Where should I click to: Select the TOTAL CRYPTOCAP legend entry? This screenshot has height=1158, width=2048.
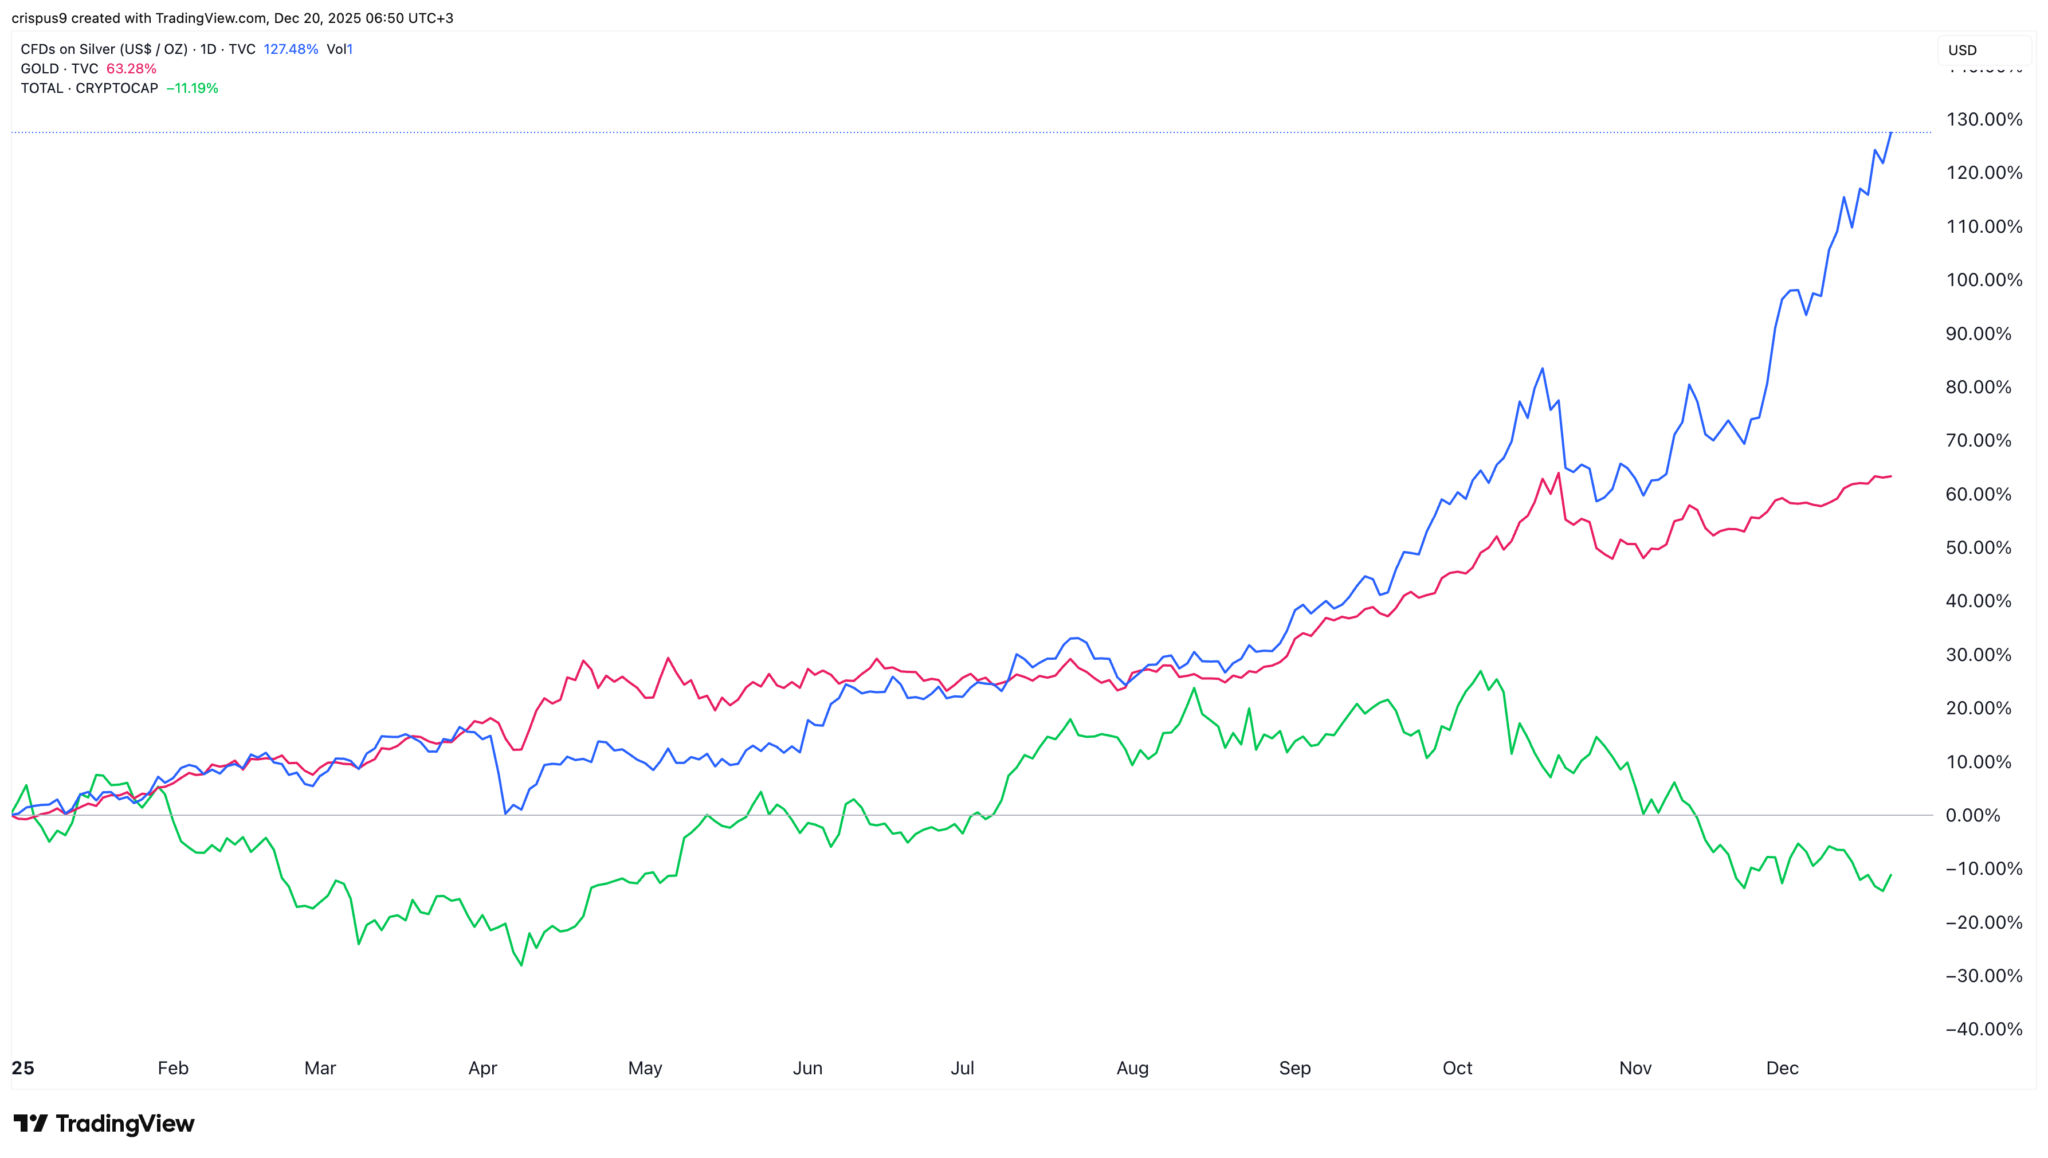tap(89, 88)
